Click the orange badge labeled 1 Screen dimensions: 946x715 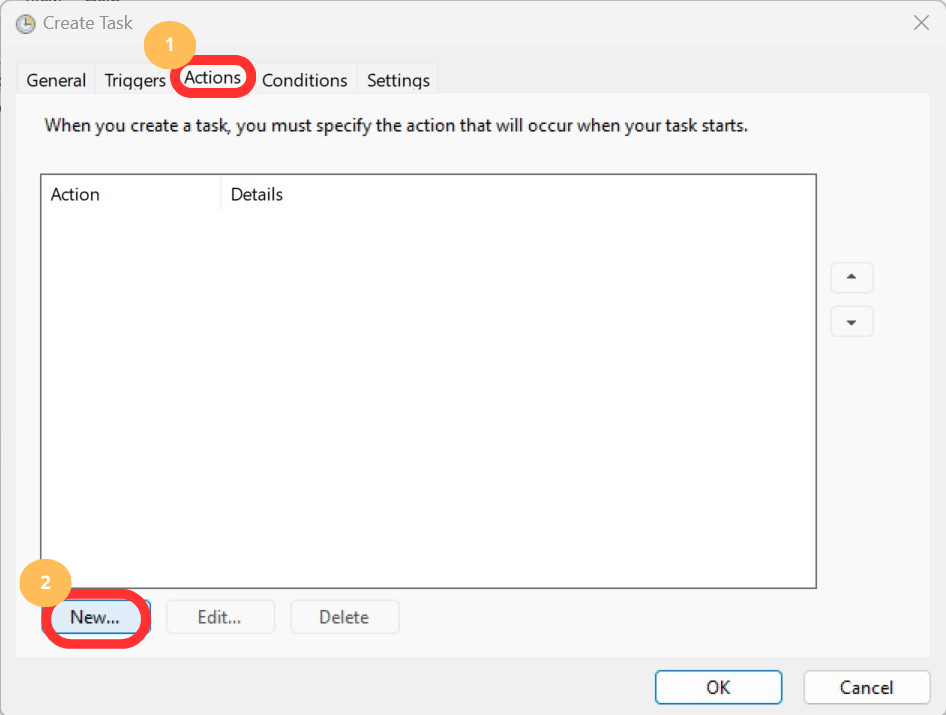pos(169,45)
